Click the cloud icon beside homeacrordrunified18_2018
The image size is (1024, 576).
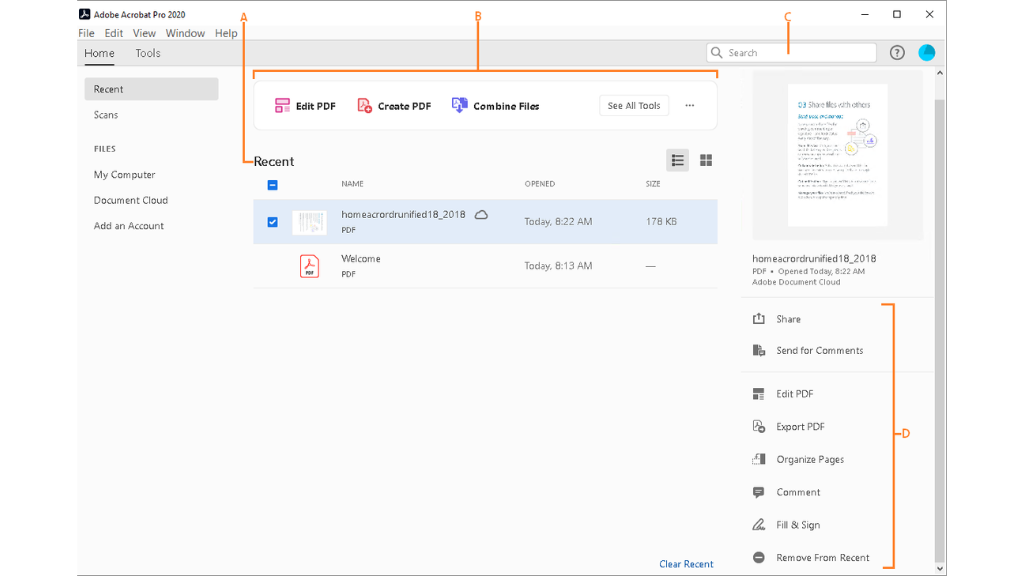[481, 215]
